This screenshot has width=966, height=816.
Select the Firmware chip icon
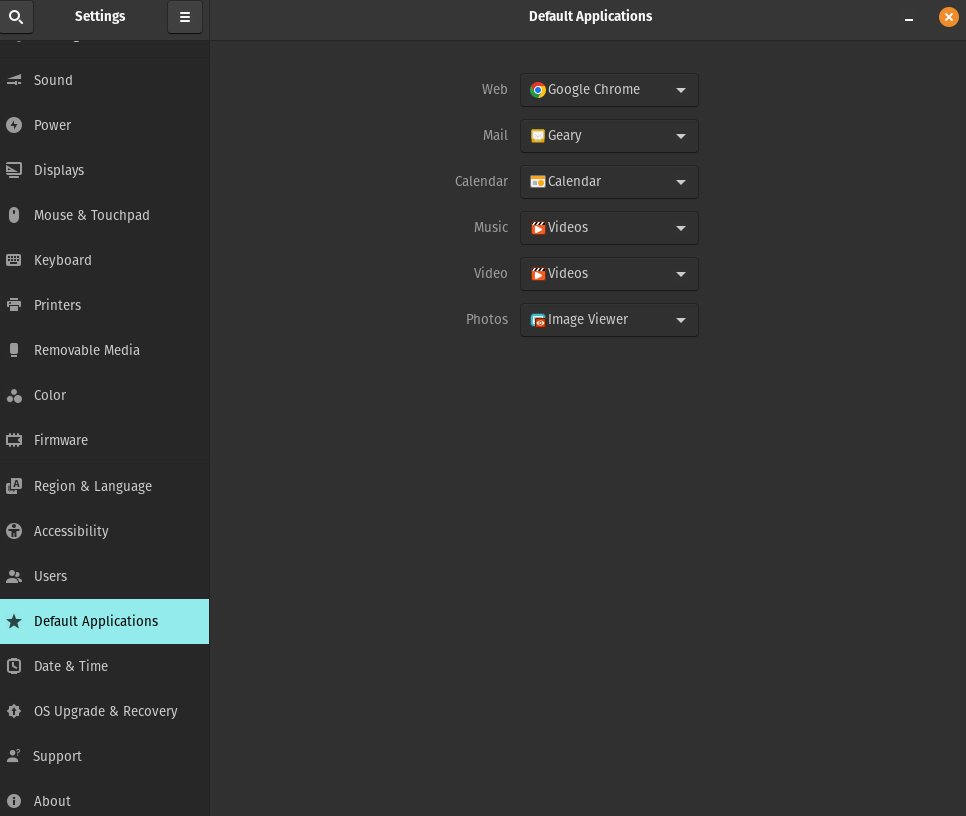[x=14, y=440]
